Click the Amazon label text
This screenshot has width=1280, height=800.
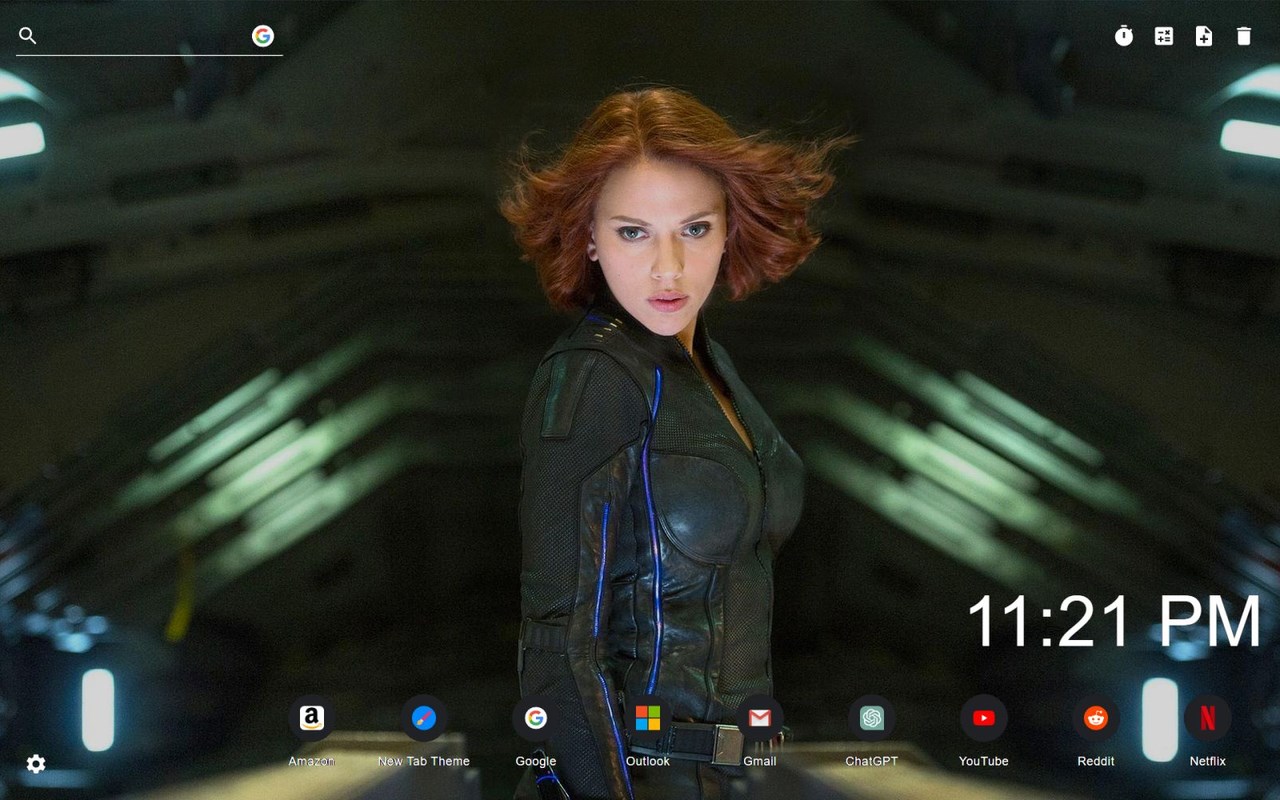coord(312,761)
